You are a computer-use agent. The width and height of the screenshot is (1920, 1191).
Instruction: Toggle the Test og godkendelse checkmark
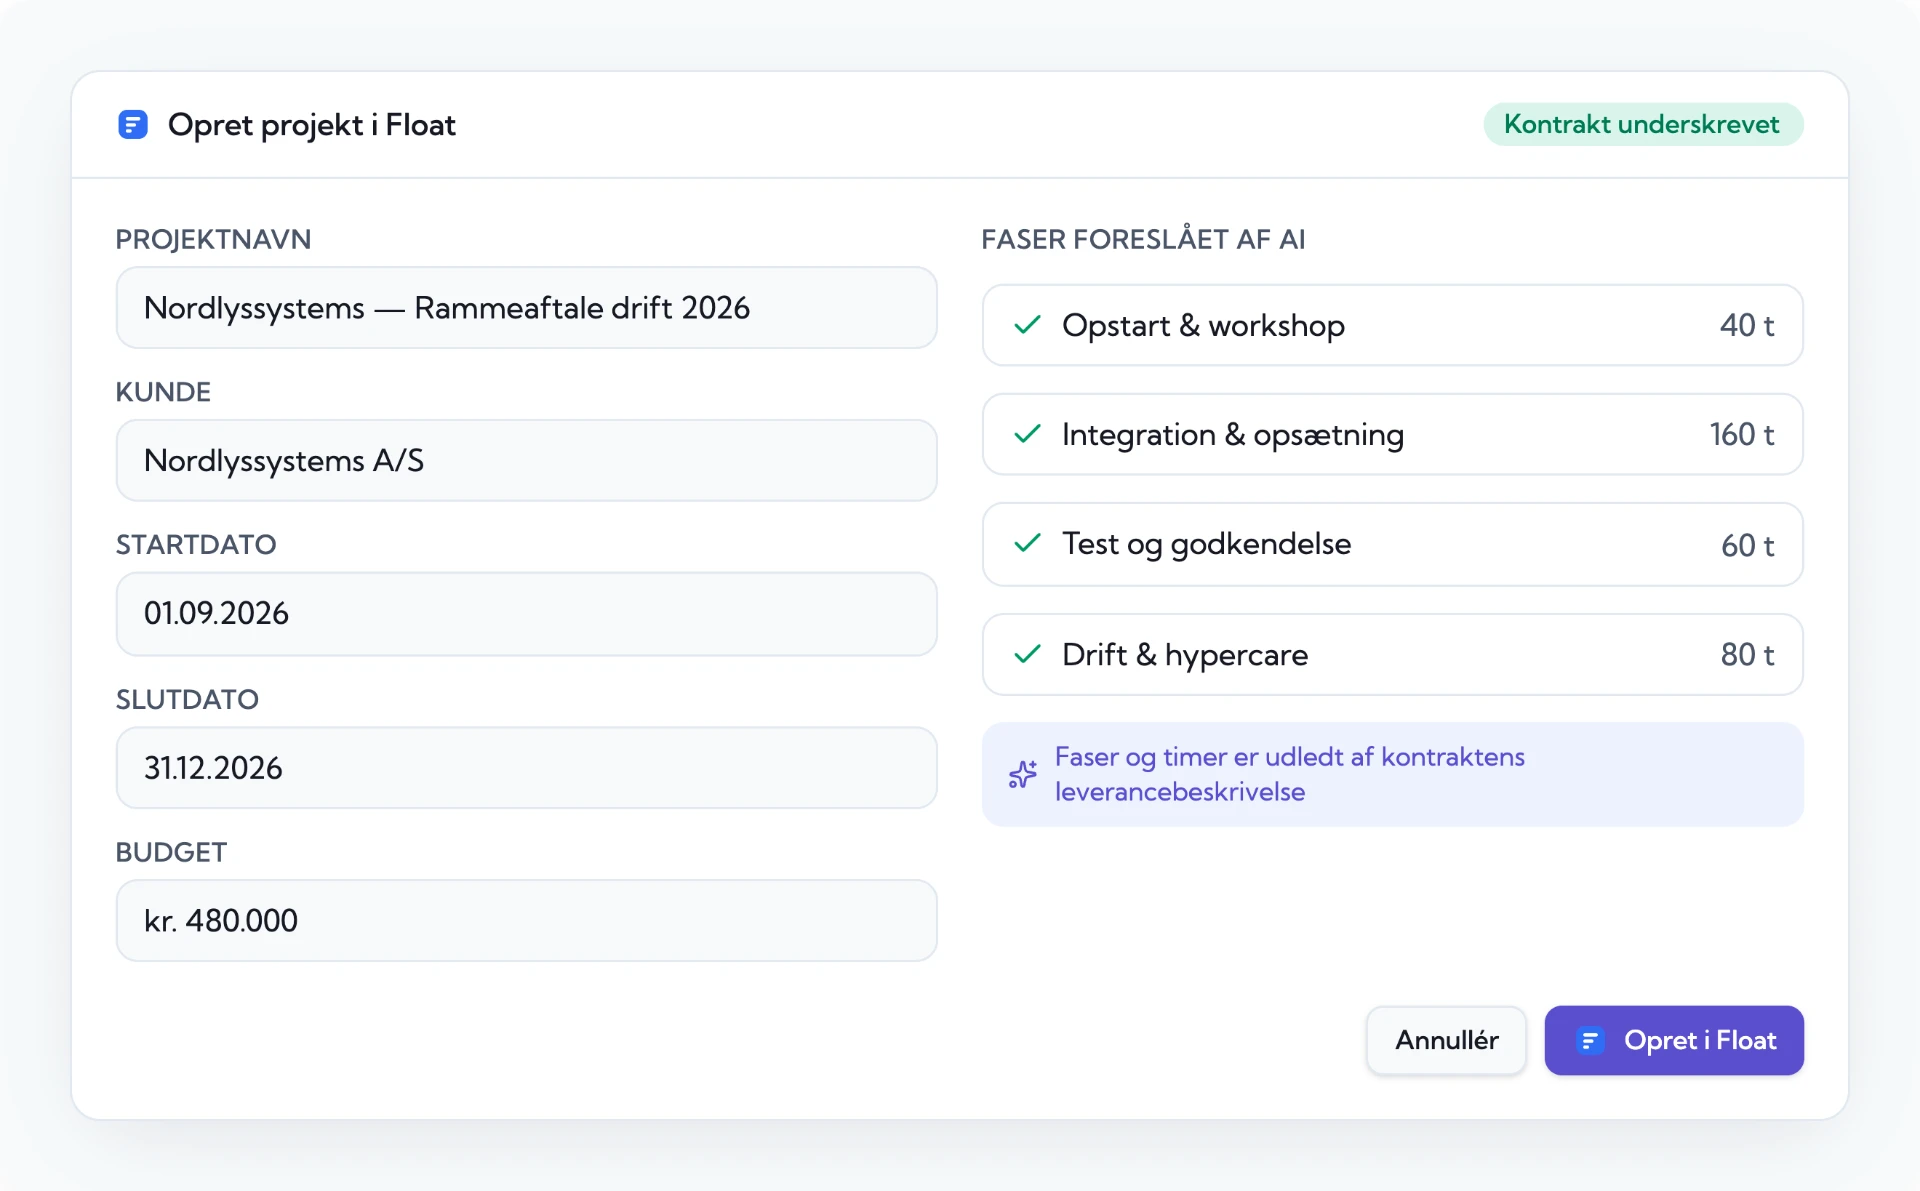(x=1028, y=543)
